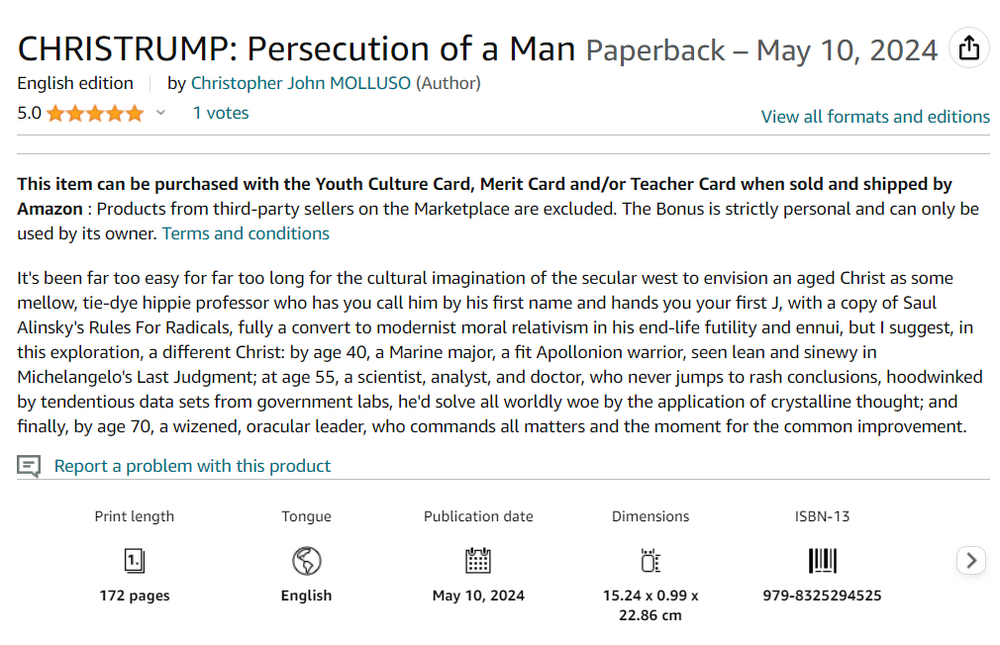This screenshot has height=645, width=1000.
Task: Click the ISBN number 979-8325294525
Action: [x=822, y=596]
